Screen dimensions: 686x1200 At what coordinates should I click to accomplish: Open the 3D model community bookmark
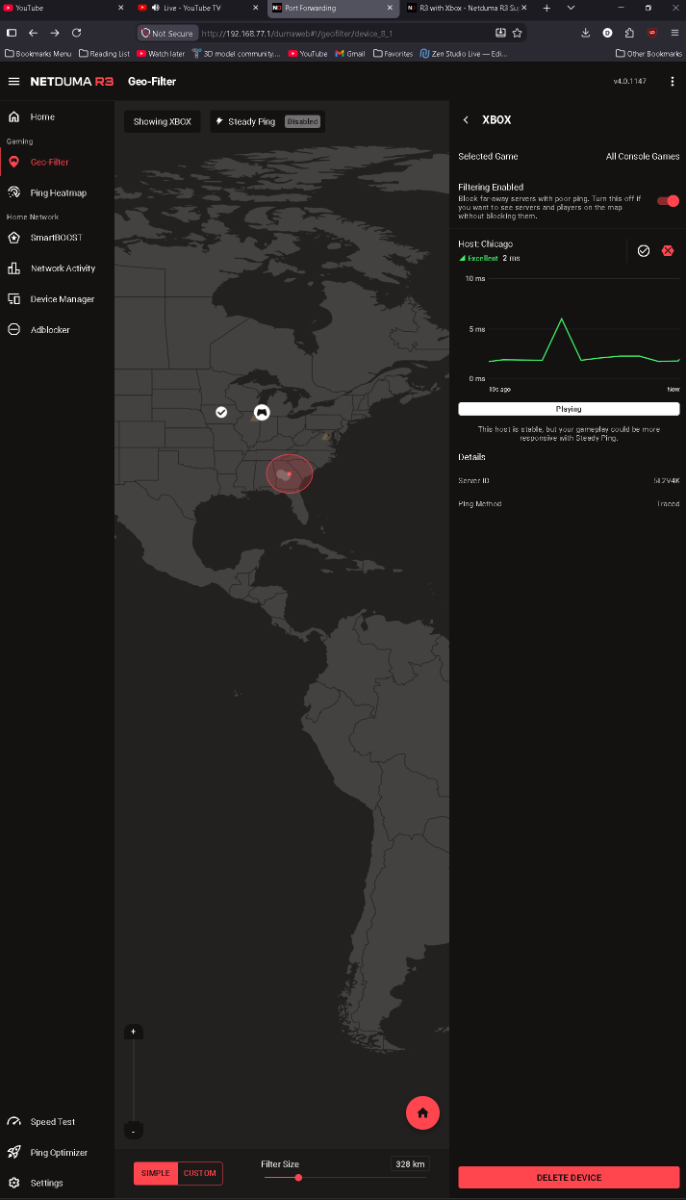click(237, 54)
